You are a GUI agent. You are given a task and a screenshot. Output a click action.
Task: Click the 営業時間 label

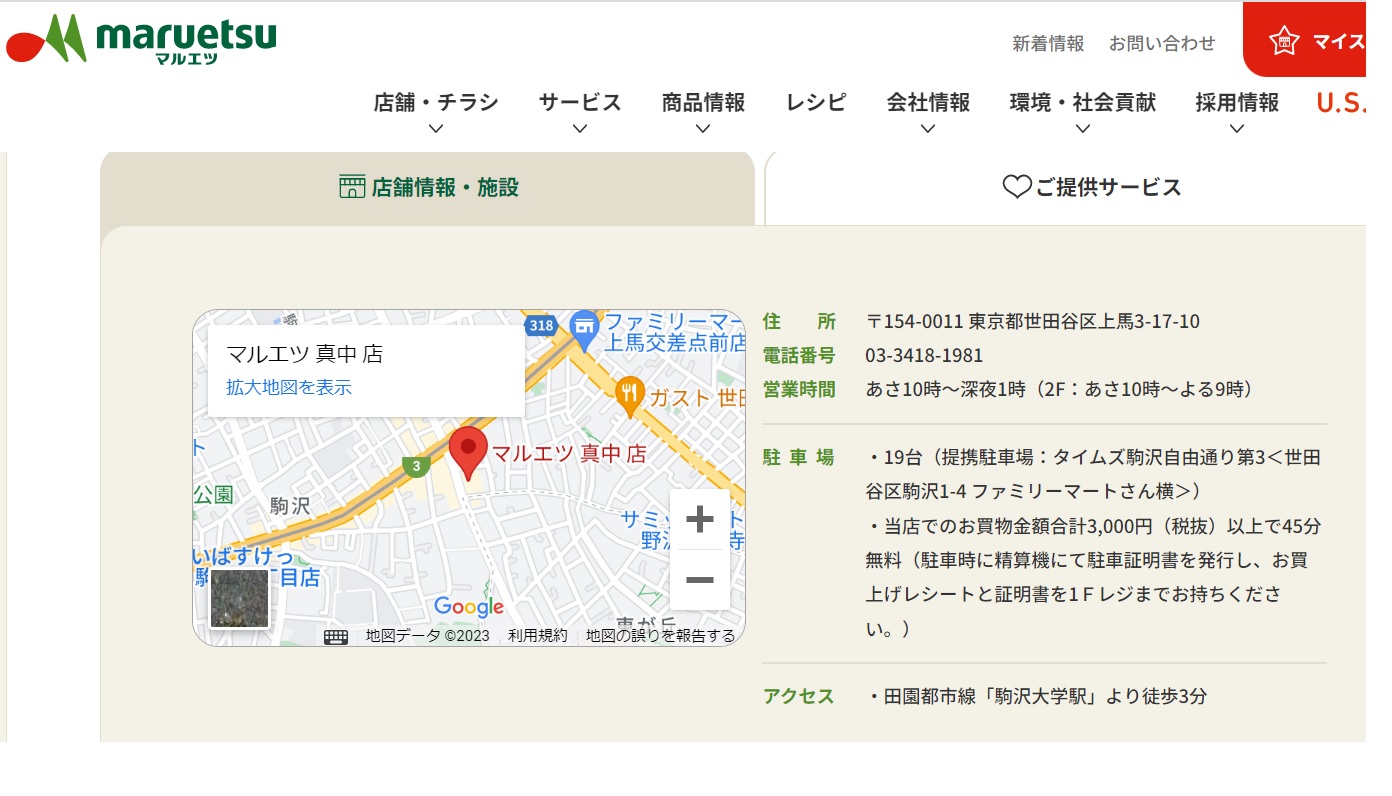point(798,390)
